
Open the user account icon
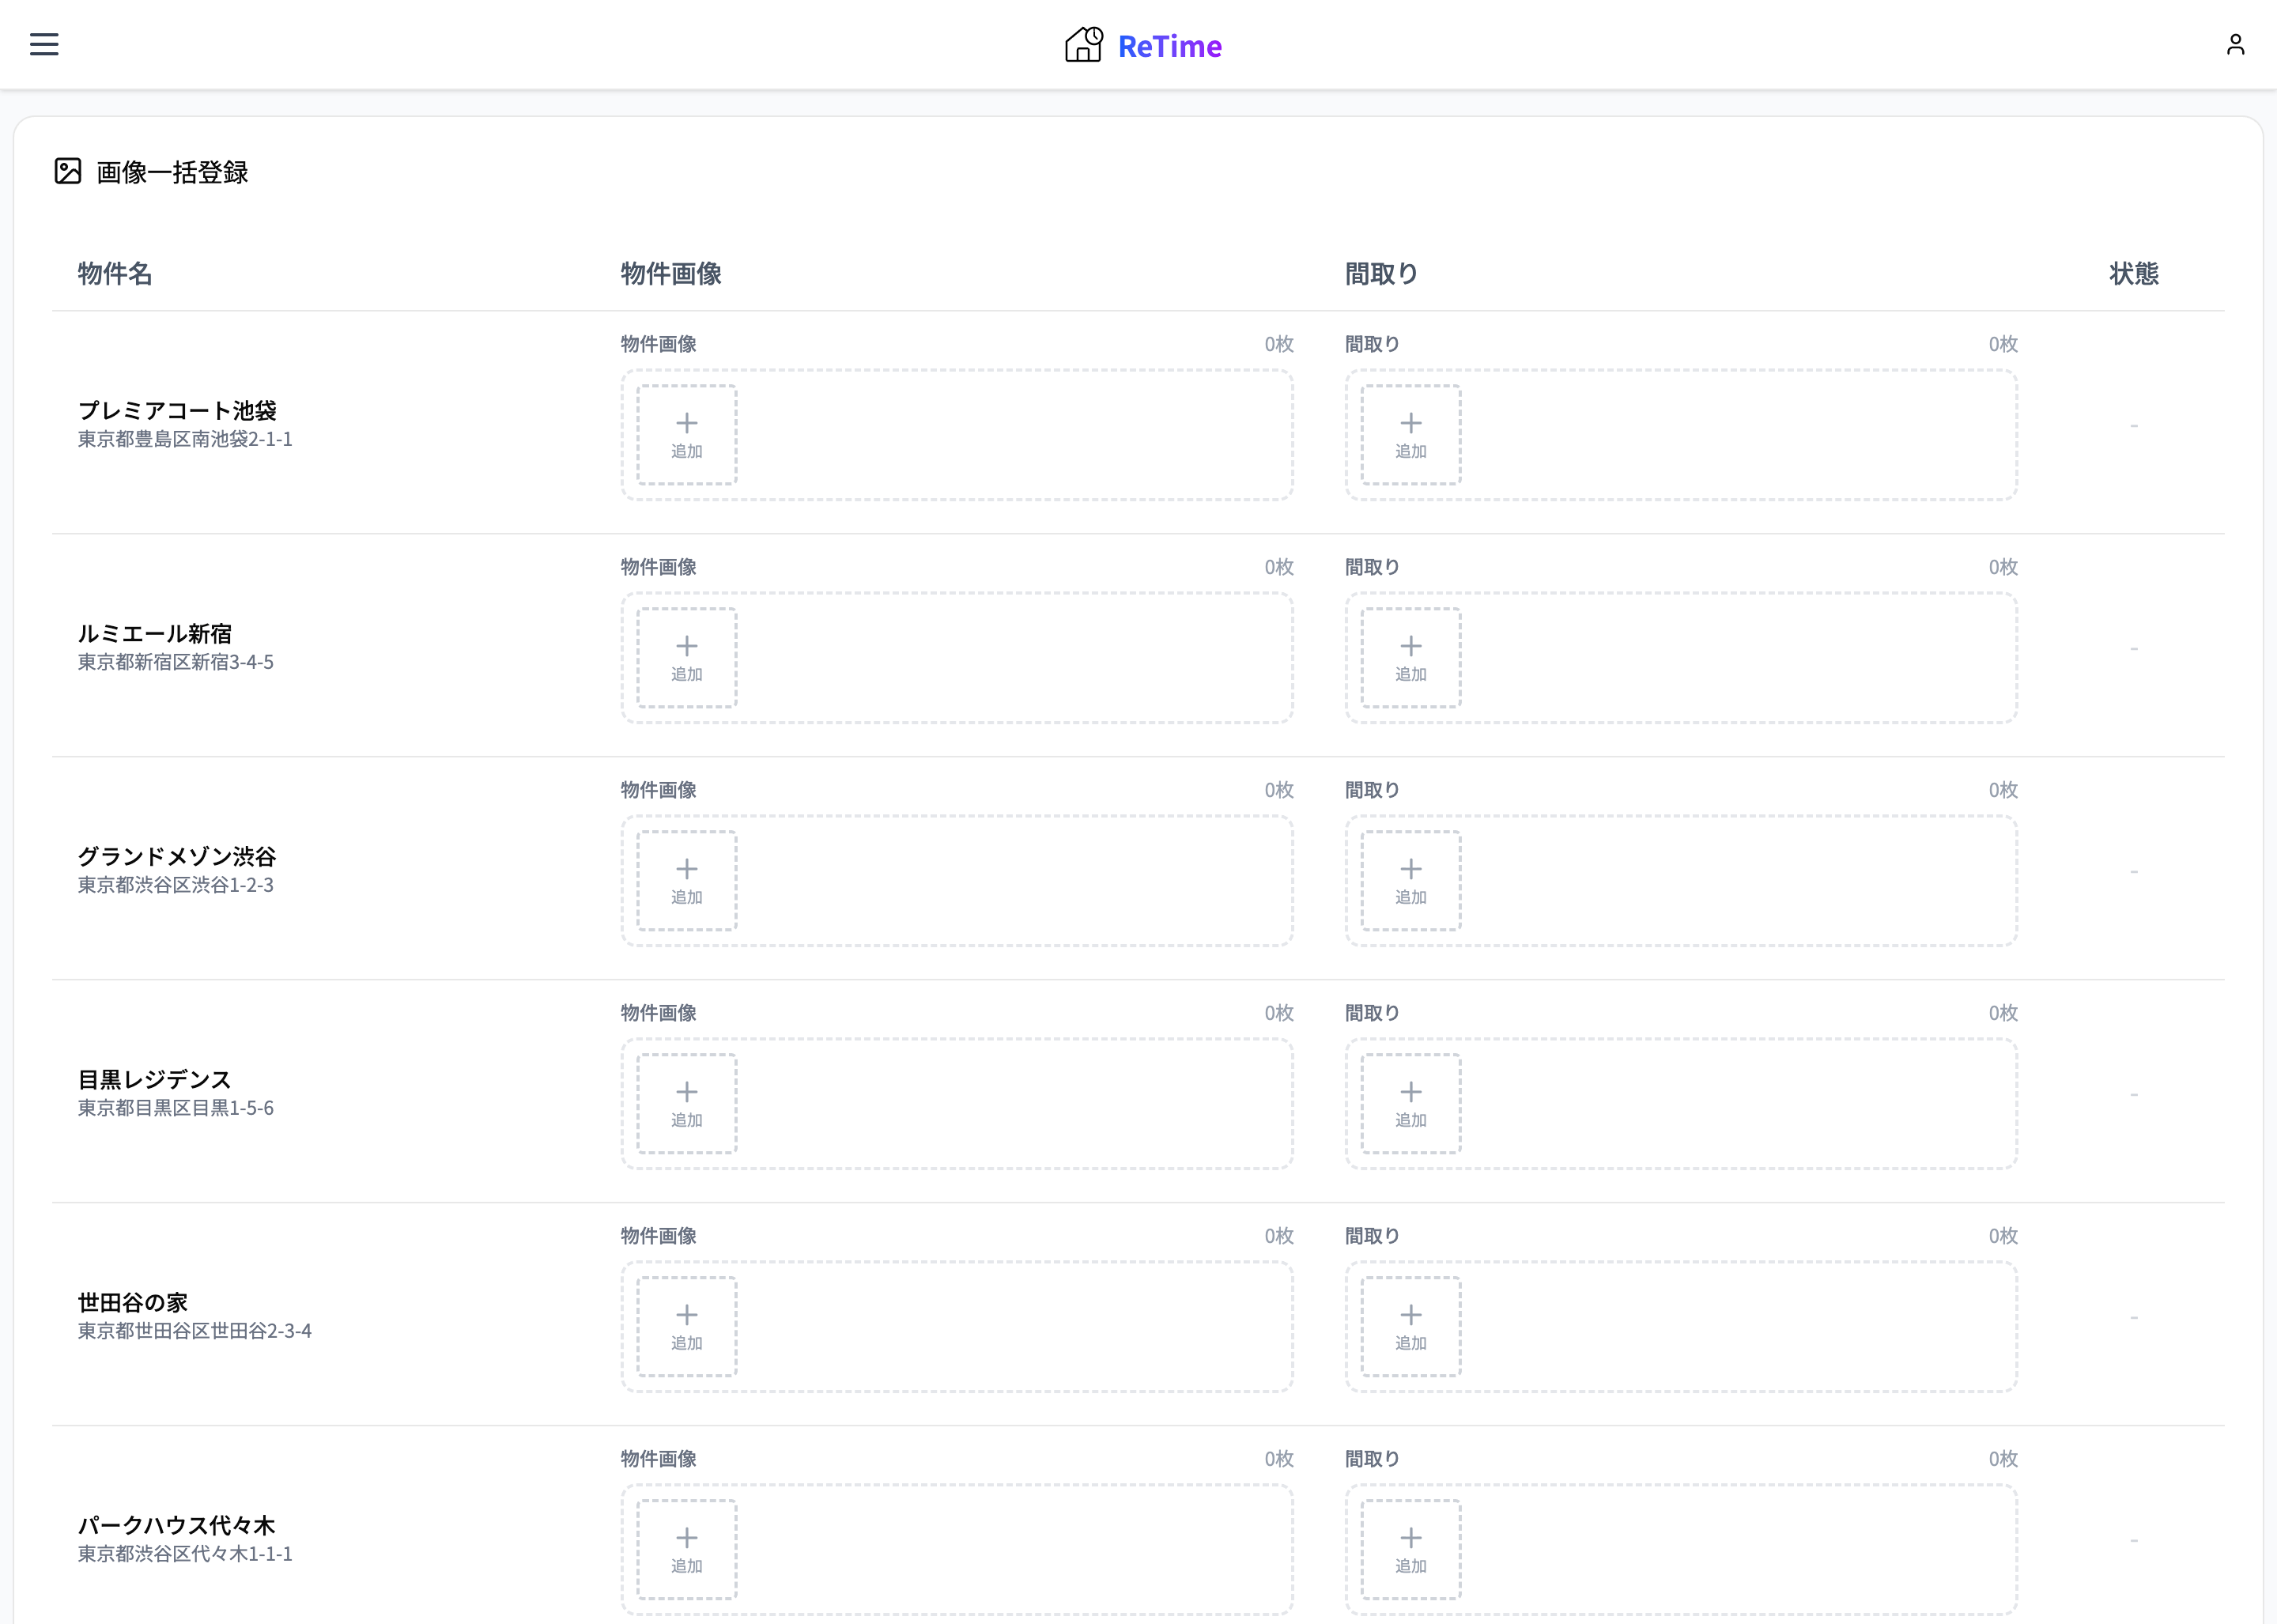2236,44
